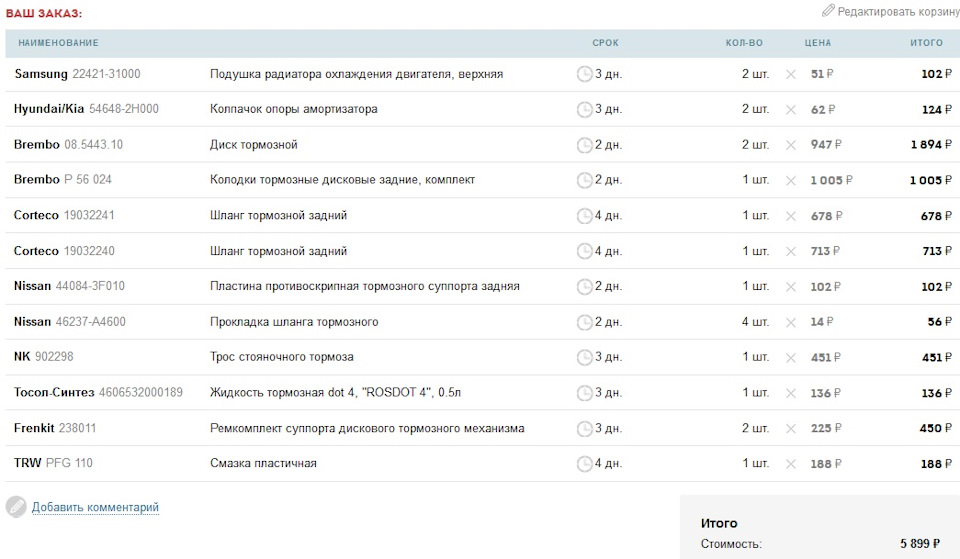Click description Пластина противоскрипная тормозного суппорта
The image size is (960, 559).
pos(365,286)
